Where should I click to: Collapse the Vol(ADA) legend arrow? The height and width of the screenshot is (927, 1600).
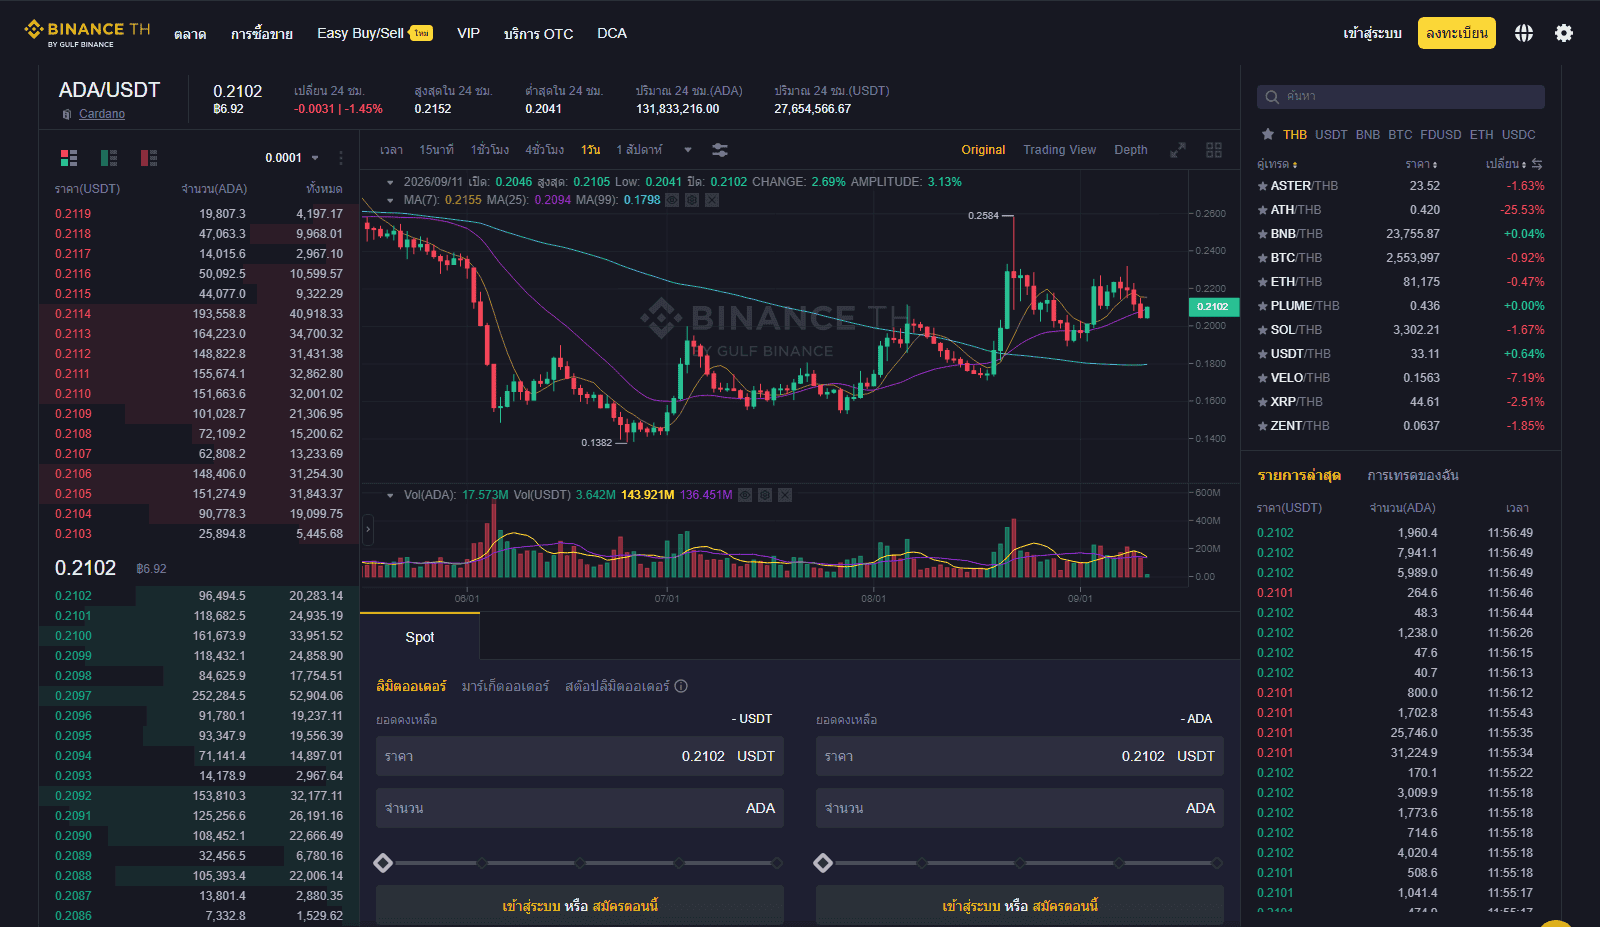click(x=390, y=495)
